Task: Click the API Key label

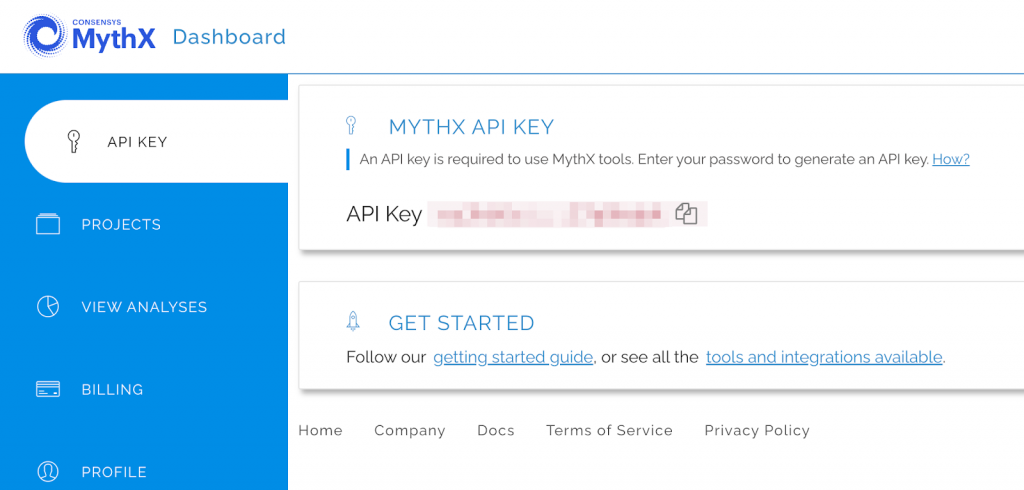Action: point(384,214)
